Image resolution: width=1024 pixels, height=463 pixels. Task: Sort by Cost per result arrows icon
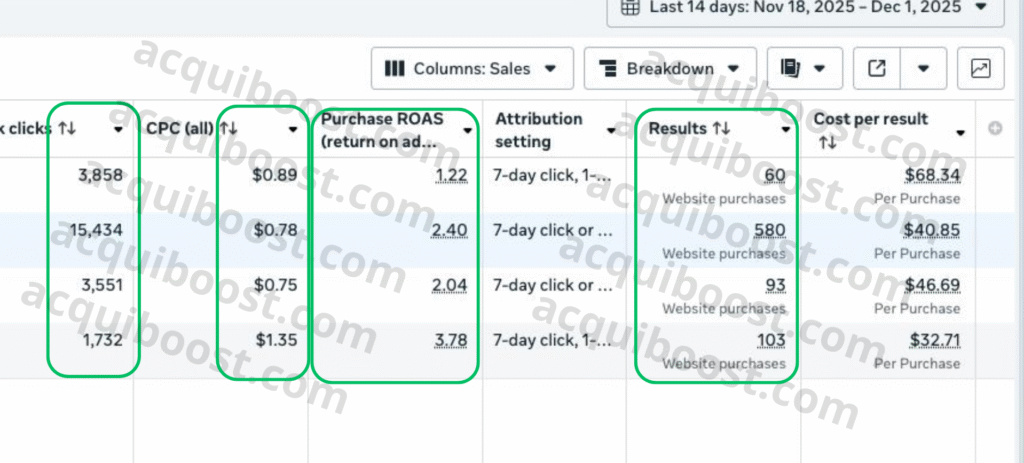click(828, 143)
